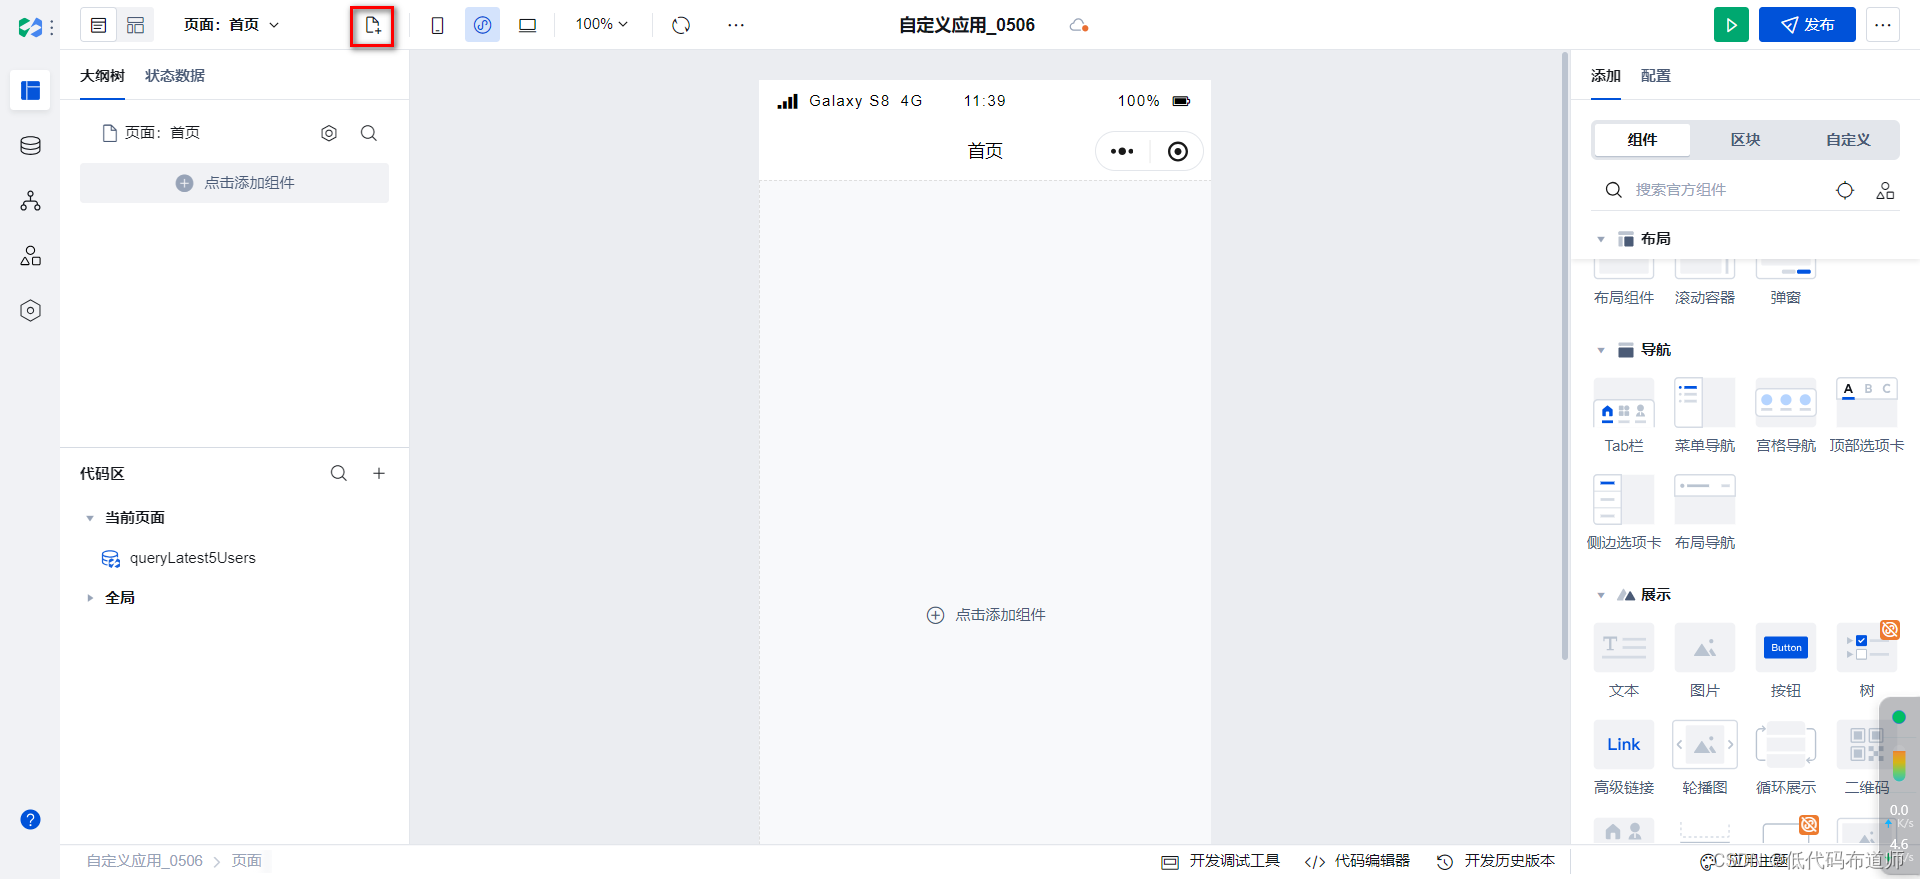The image size is (1920, 879).
Task: Open the workflow sidebar icon
Action: [30, 201]
